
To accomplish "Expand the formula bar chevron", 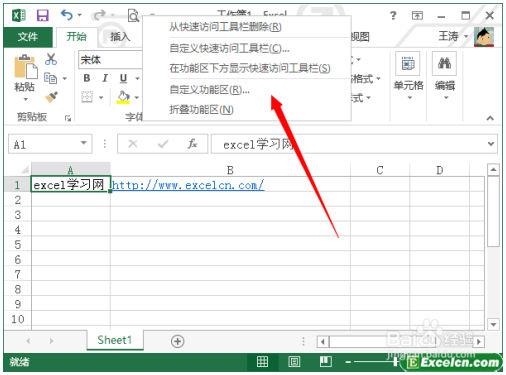I will tap(491, 144).
